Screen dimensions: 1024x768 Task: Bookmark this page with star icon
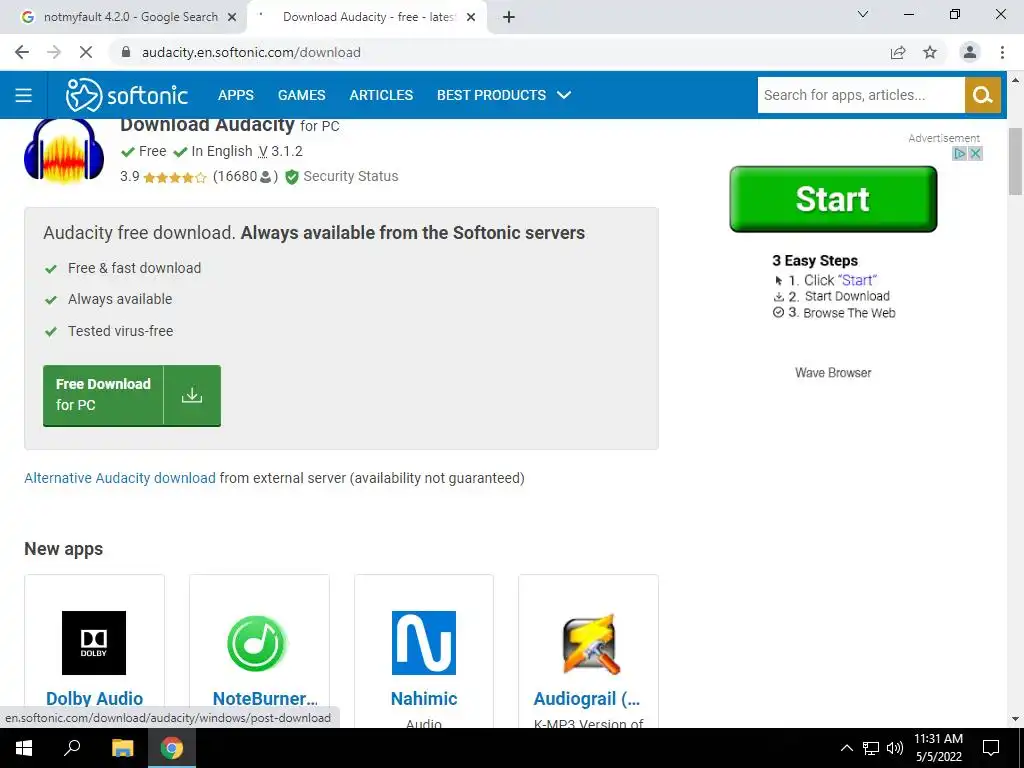(930, 52)
